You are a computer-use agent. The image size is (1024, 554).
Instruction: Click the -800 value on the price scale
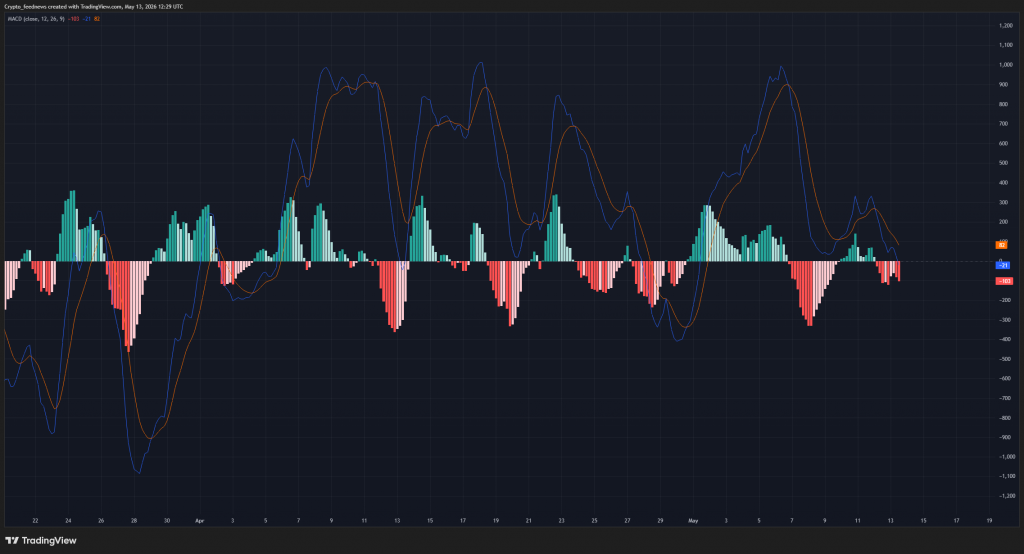click(x=1005, y=417)
